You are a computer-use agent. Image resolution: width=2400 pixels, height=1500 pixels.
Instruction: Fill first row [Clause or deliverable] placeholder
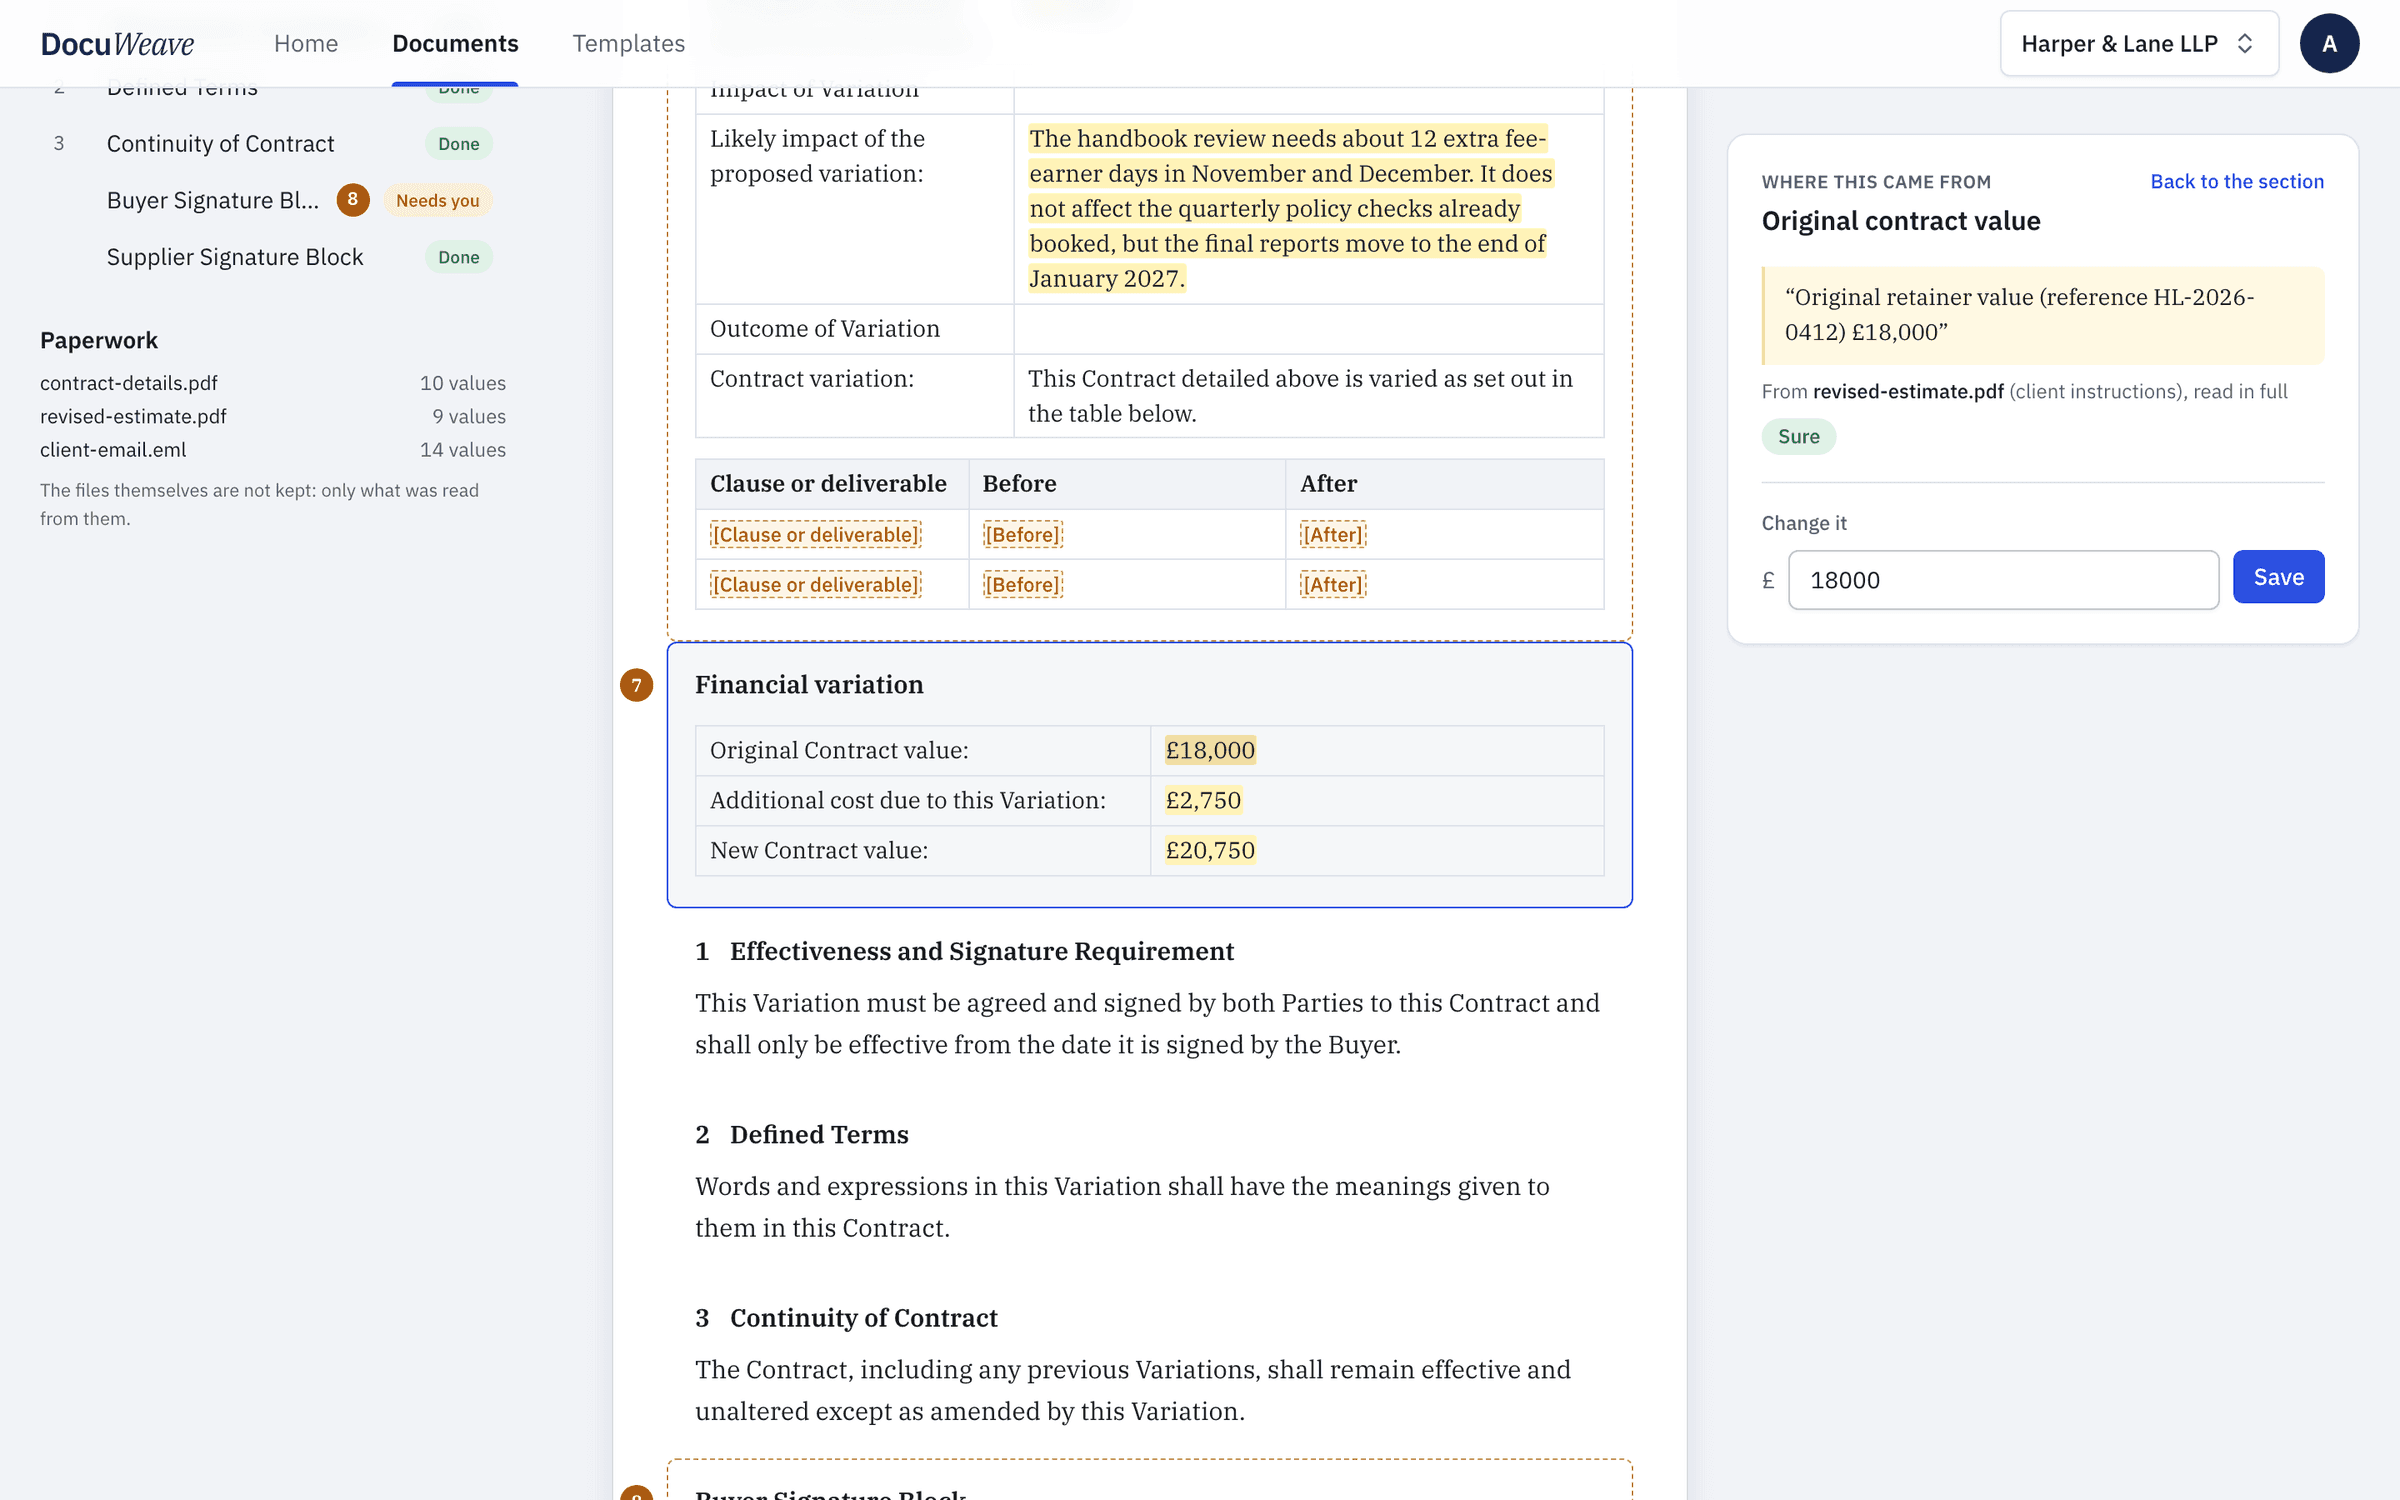coord(815,534)
